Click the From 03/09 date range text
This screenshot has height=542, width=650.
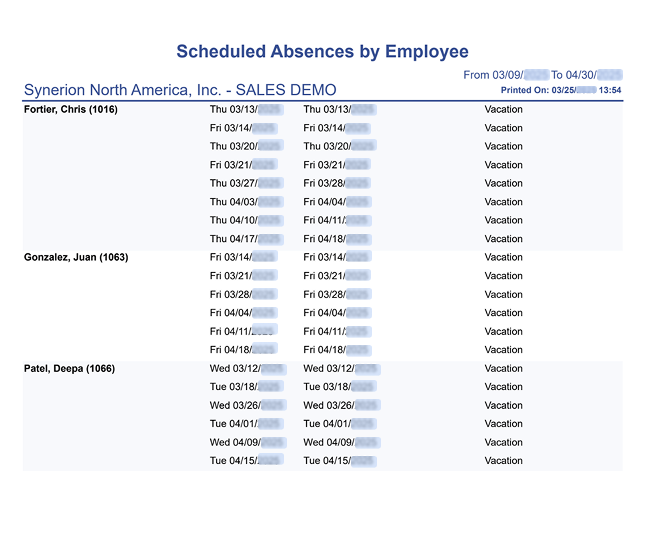(542, 75)
